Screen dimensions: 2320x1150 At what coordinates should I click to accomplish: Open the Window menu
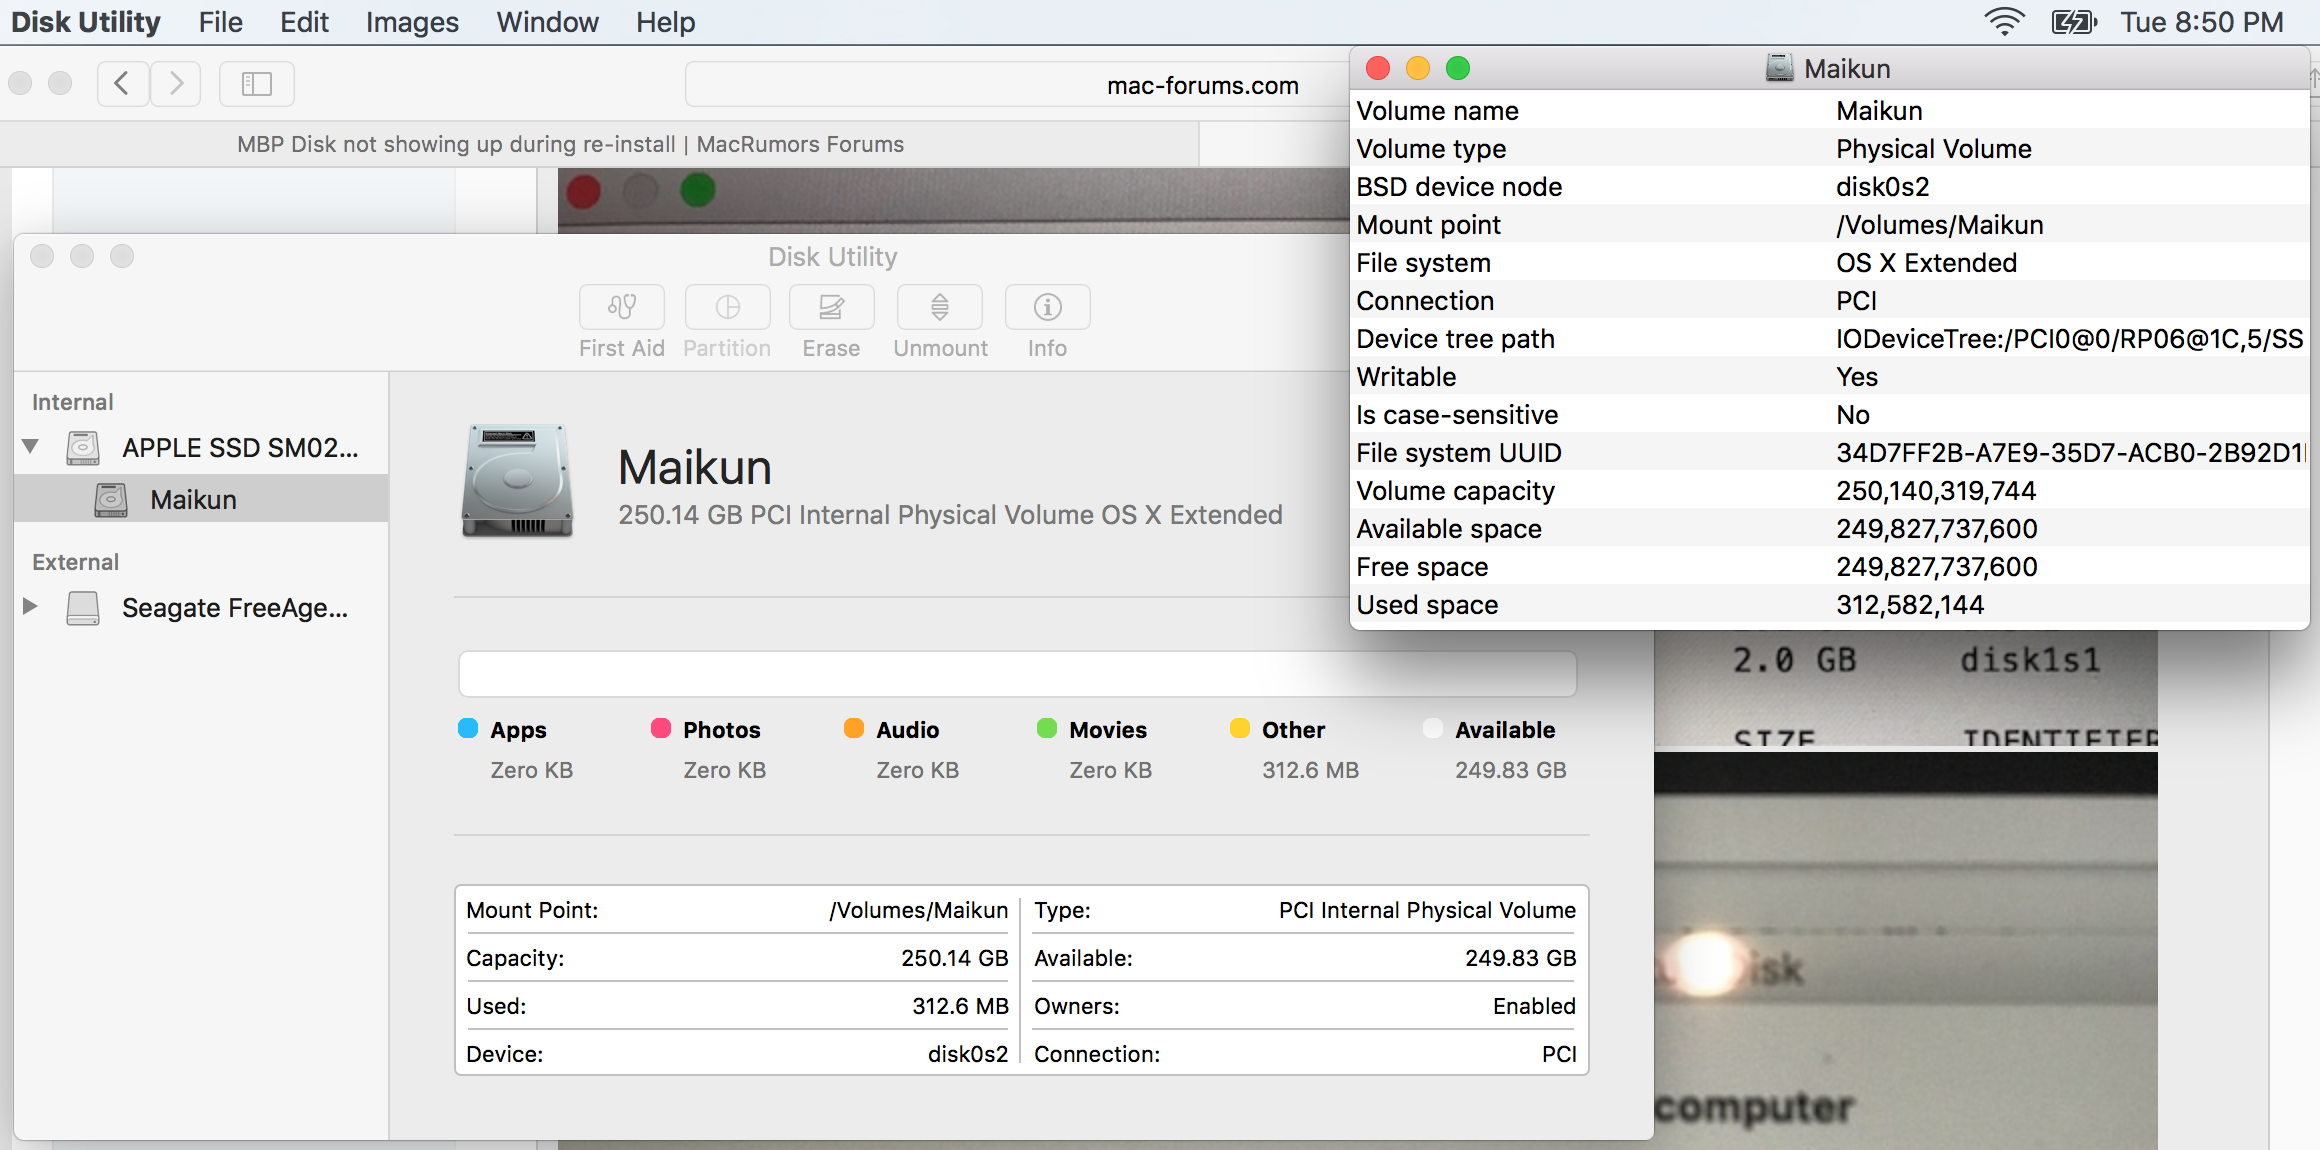click(x=547, y=22)
